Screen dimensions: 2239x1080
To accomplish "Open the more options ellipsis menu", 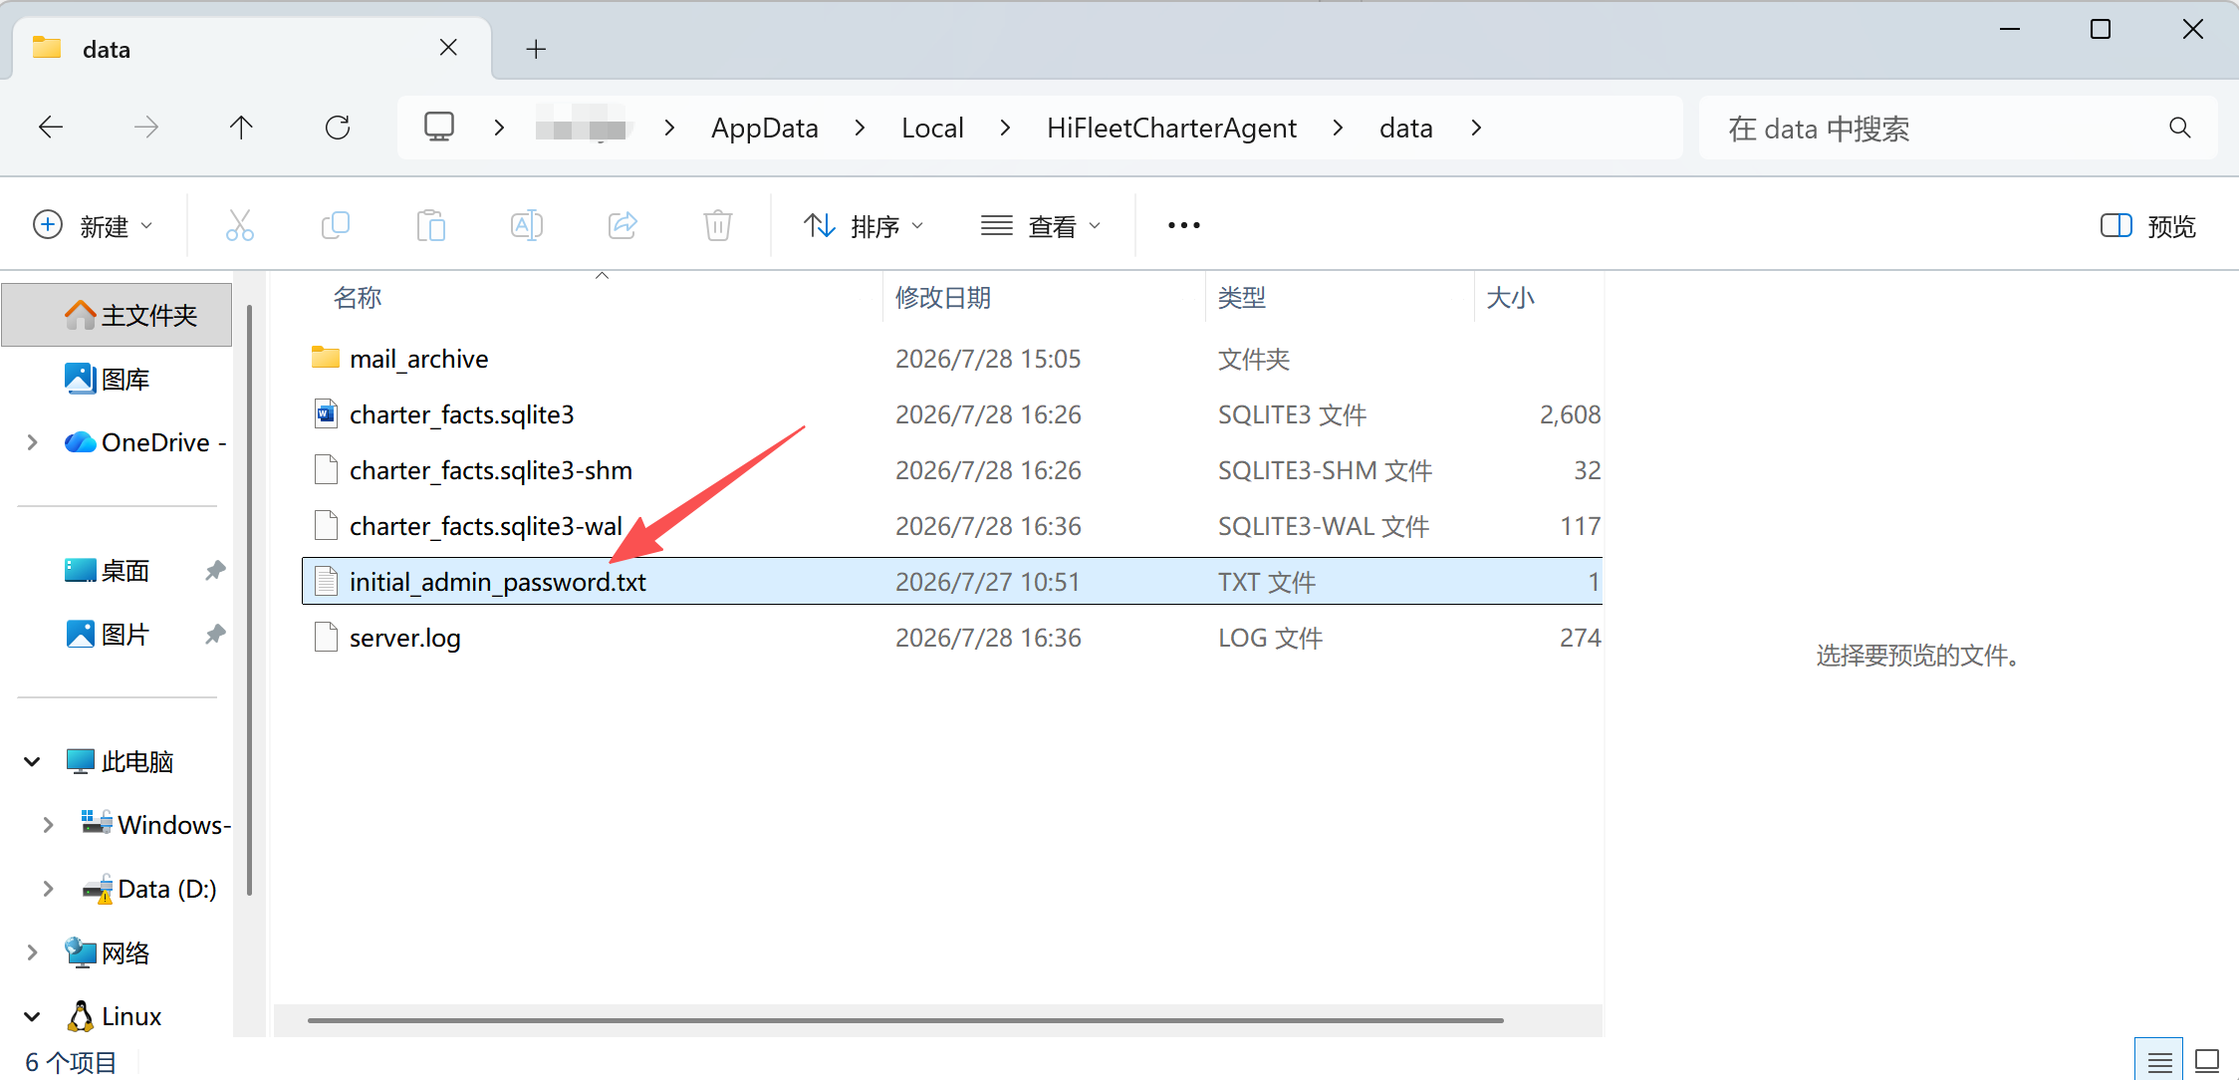I will coord(1184,225).
